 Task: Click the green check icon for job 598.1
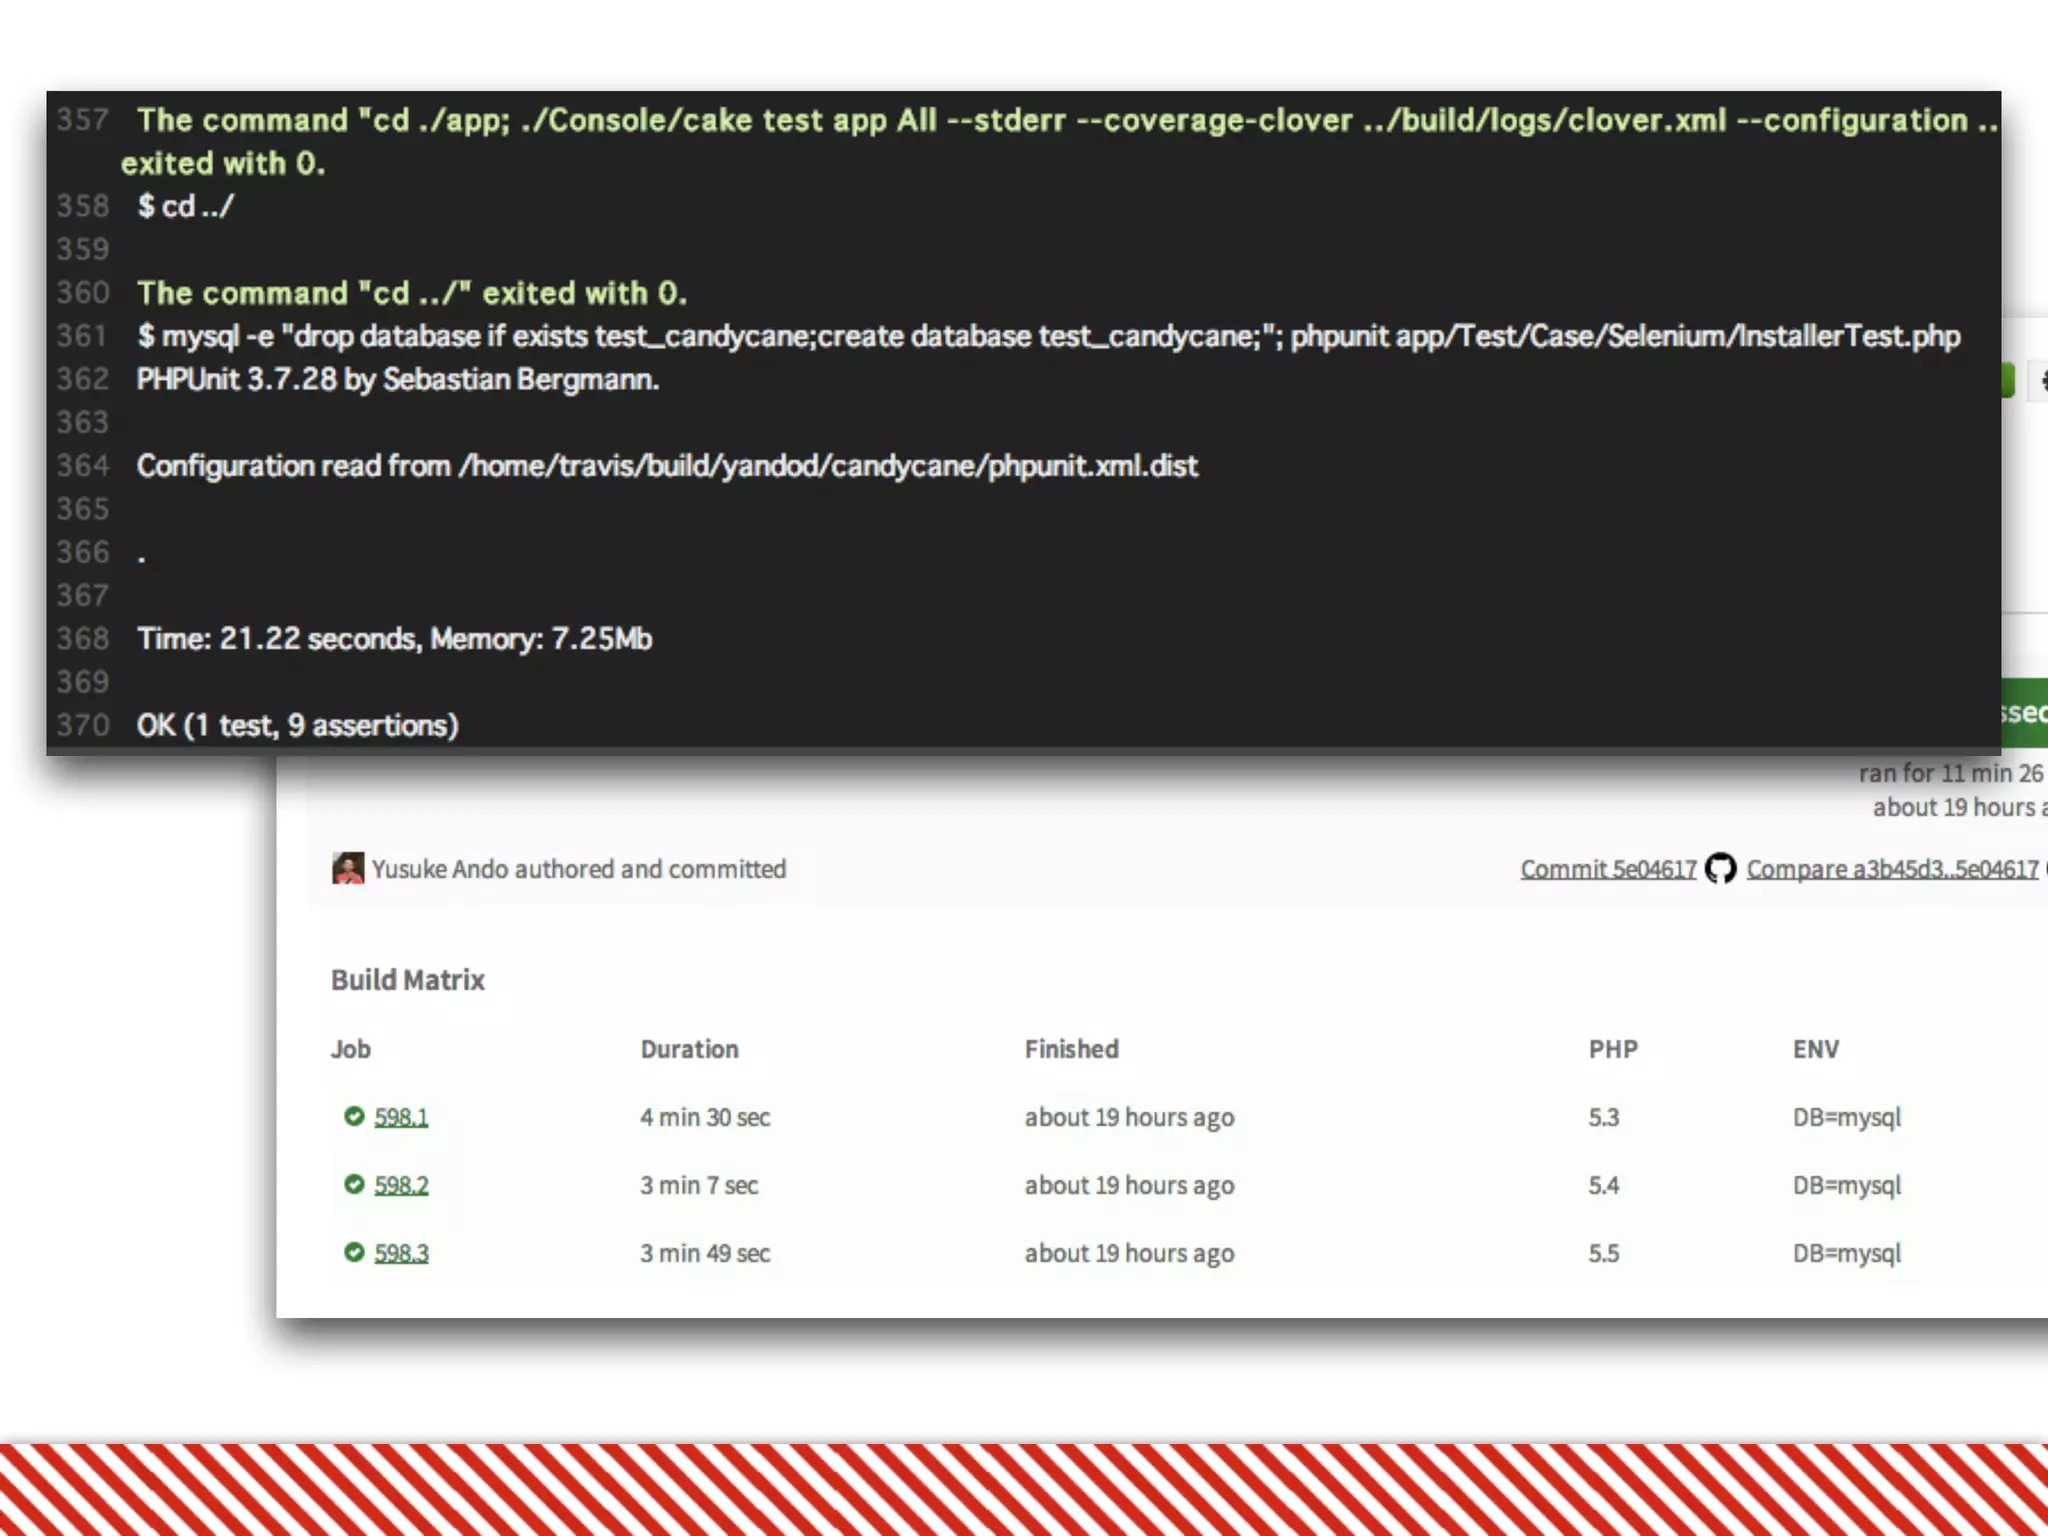(x=354, y=1116)
